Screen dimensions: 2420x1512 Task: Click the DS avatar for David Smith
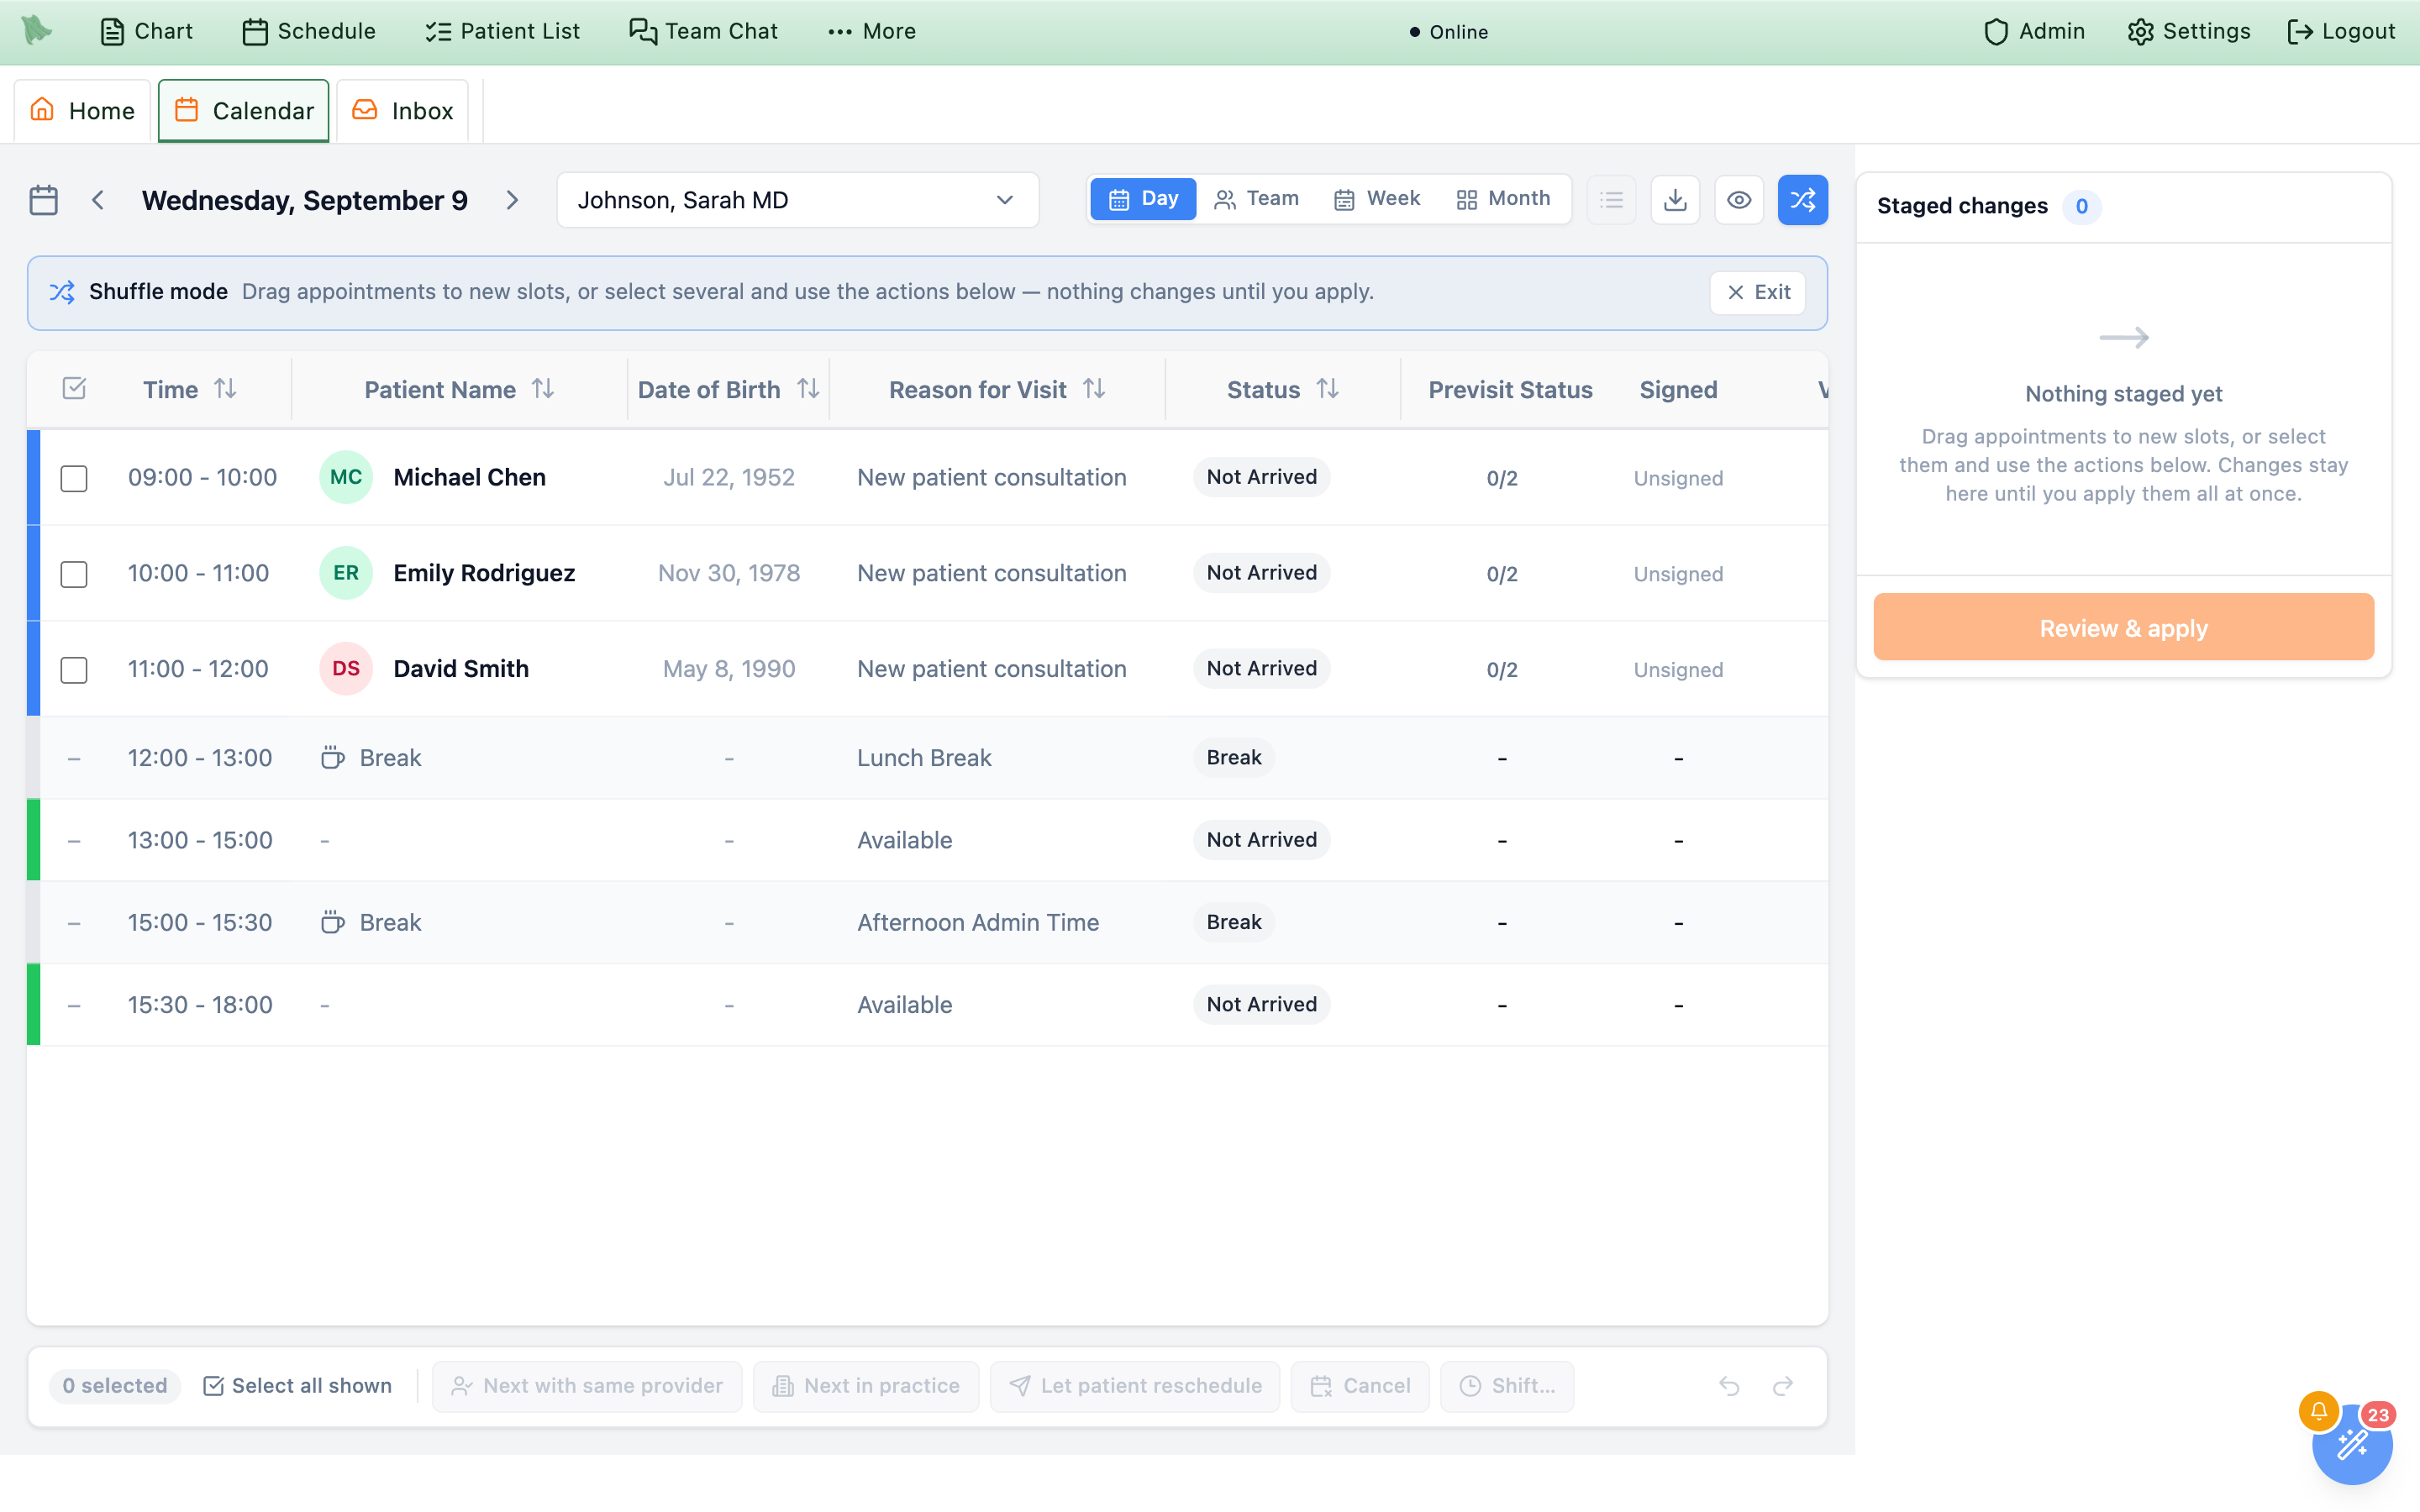(346, 669)
